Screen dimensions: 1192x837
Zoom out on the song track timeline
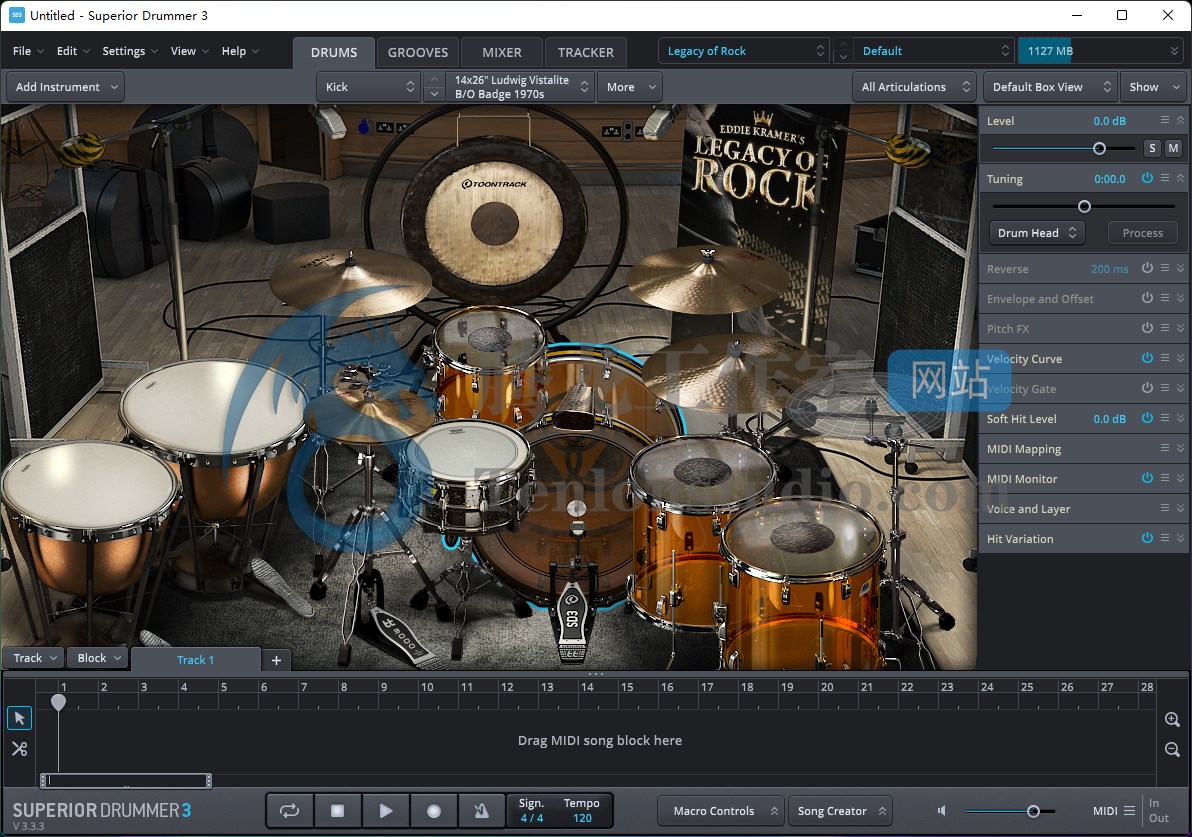point(1172,750)
